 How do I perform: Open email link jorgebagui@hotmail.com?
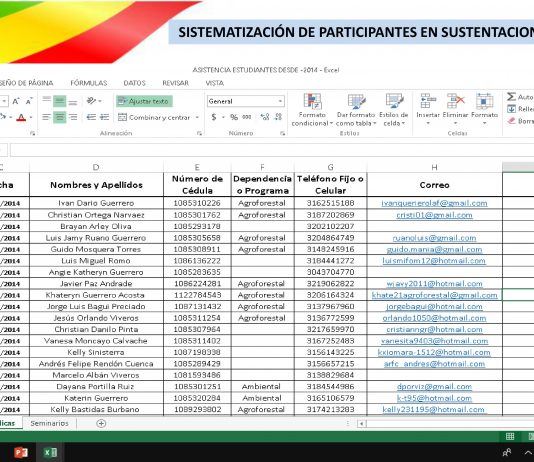[434, 306]
